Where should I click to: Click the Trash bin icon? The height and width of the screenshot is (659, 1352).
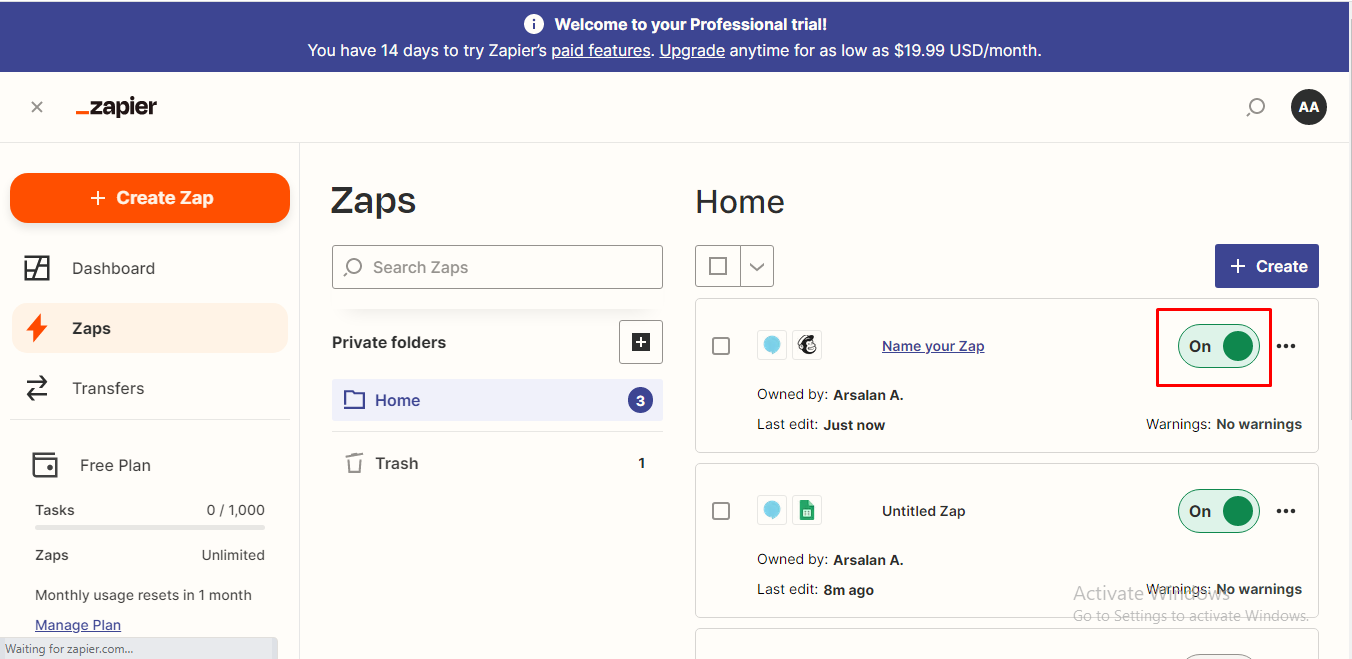[354, 463]
